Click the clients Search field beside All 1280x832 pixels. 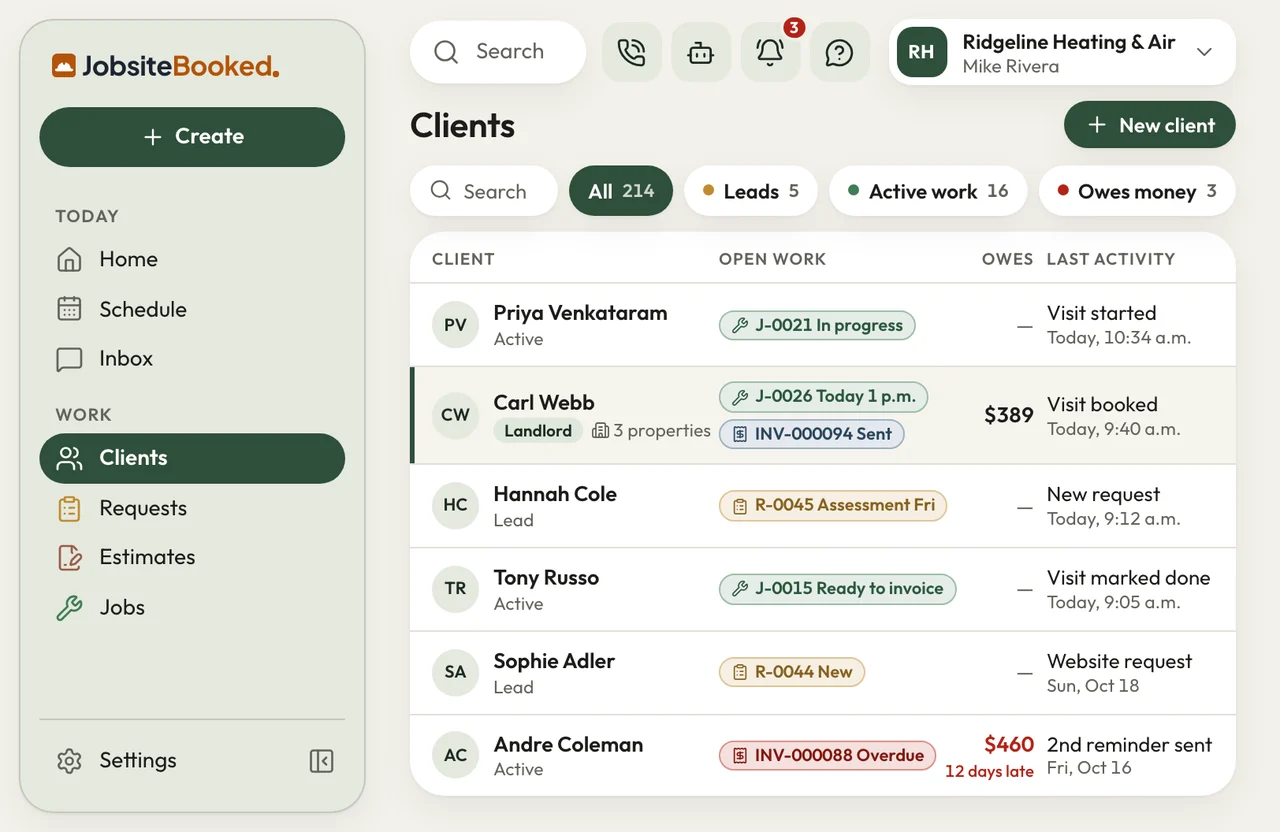coord(484,191)
